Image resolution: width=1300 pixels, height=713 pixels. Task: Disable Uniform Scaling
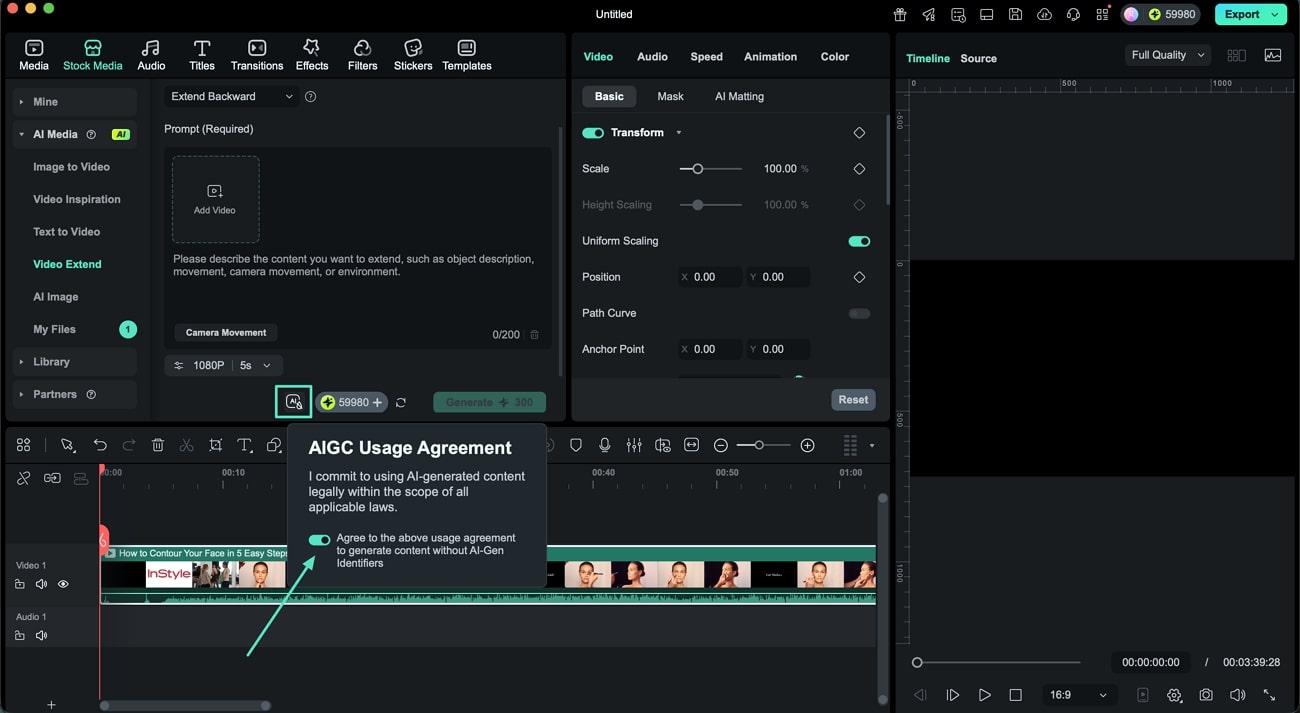pos(858,240)
